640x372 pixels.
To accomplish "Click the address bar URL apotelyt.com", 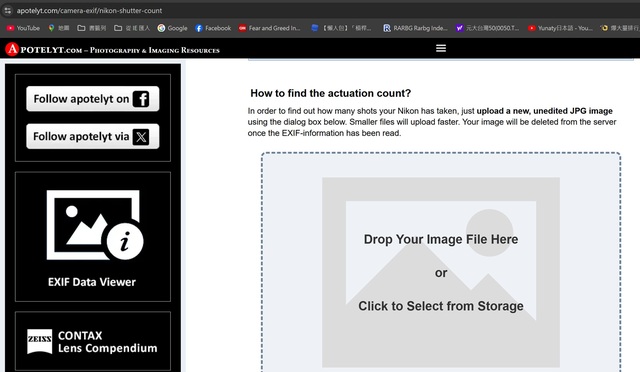I will (x=89, y=11).
